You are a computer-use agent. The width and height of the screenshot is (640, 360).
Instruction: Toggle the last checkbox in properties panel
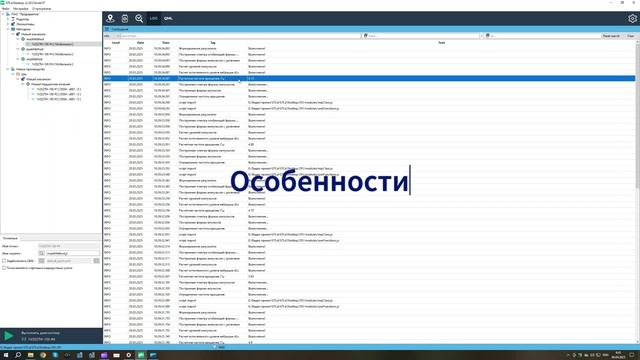[4, 268]
